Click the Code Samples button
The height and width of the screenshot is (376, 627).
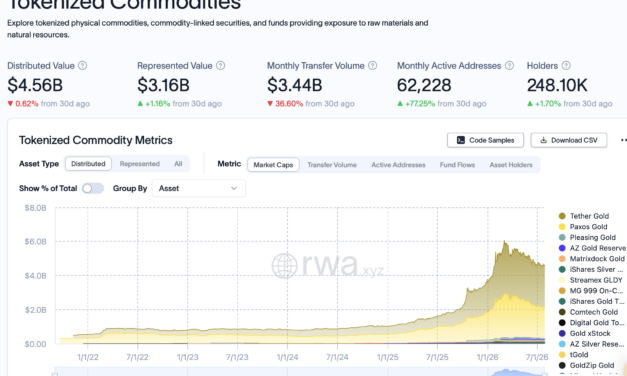pos(485,140)
